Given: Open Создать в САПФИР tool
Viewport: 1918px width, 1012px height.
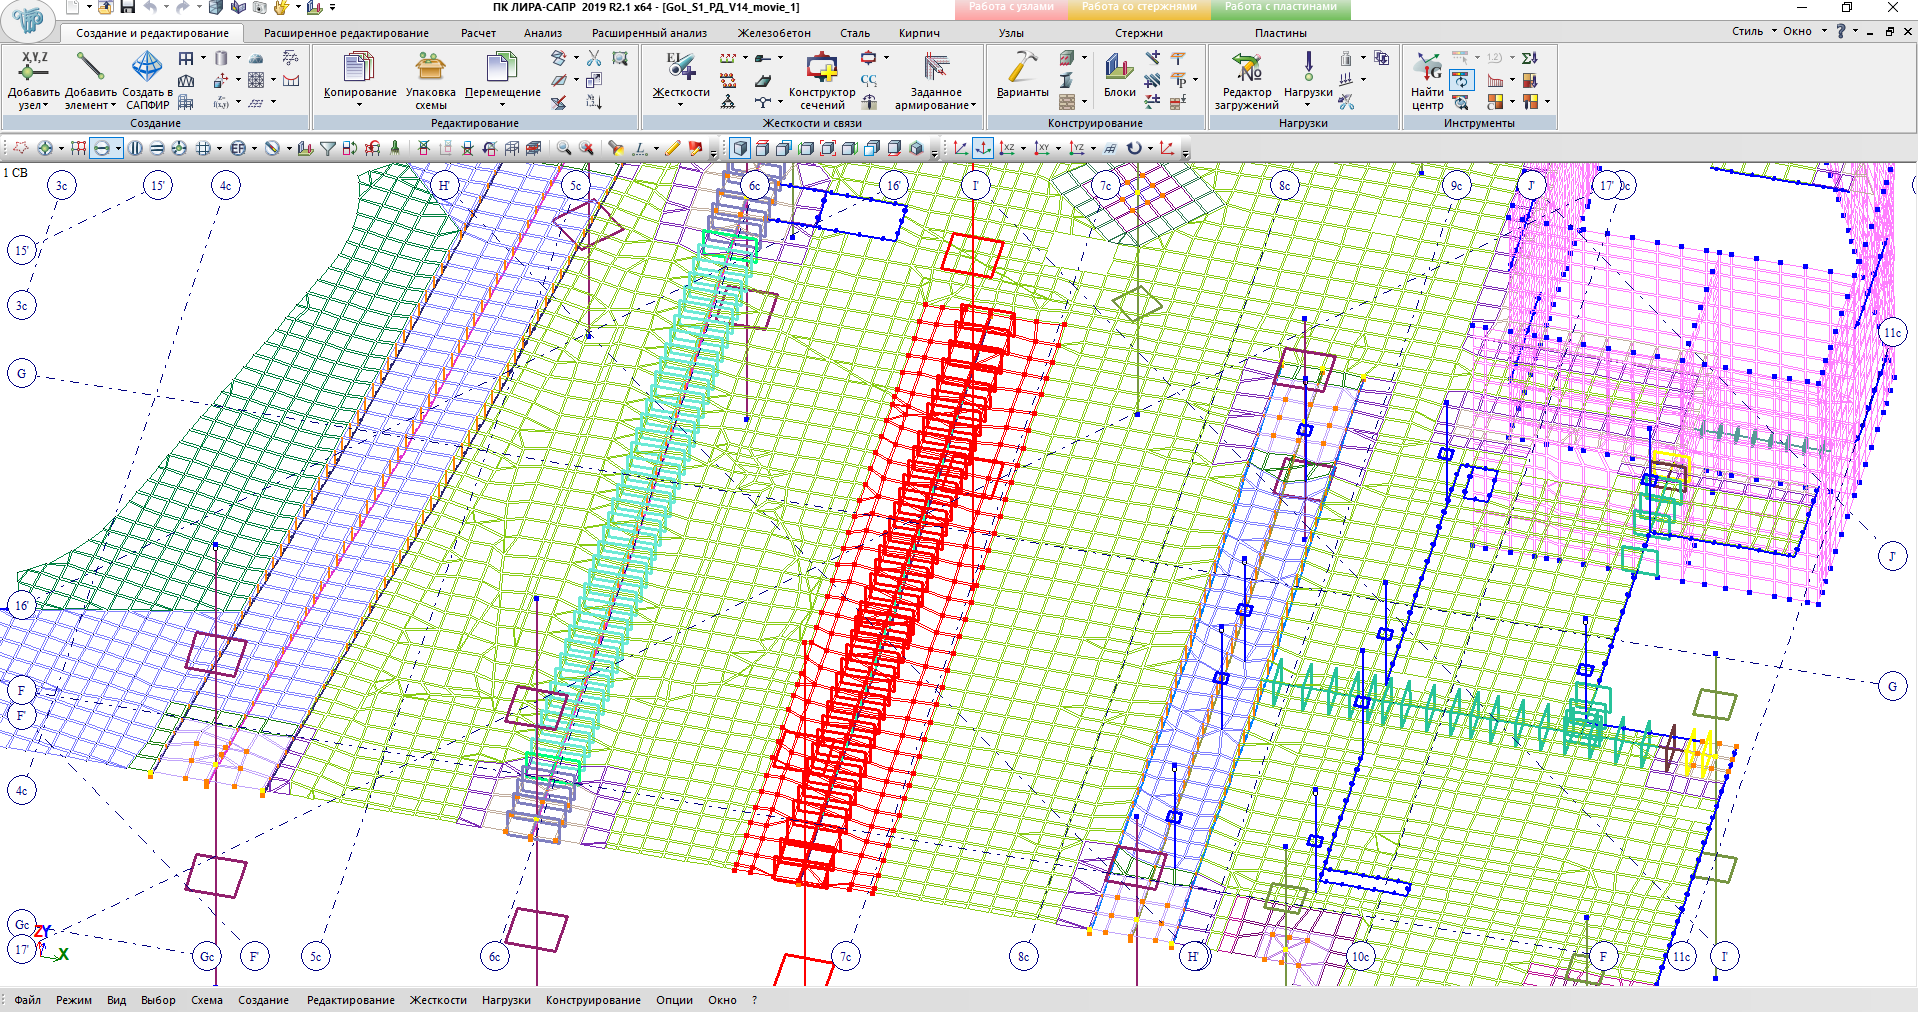Looking at the screenshot, I should 147,67.
